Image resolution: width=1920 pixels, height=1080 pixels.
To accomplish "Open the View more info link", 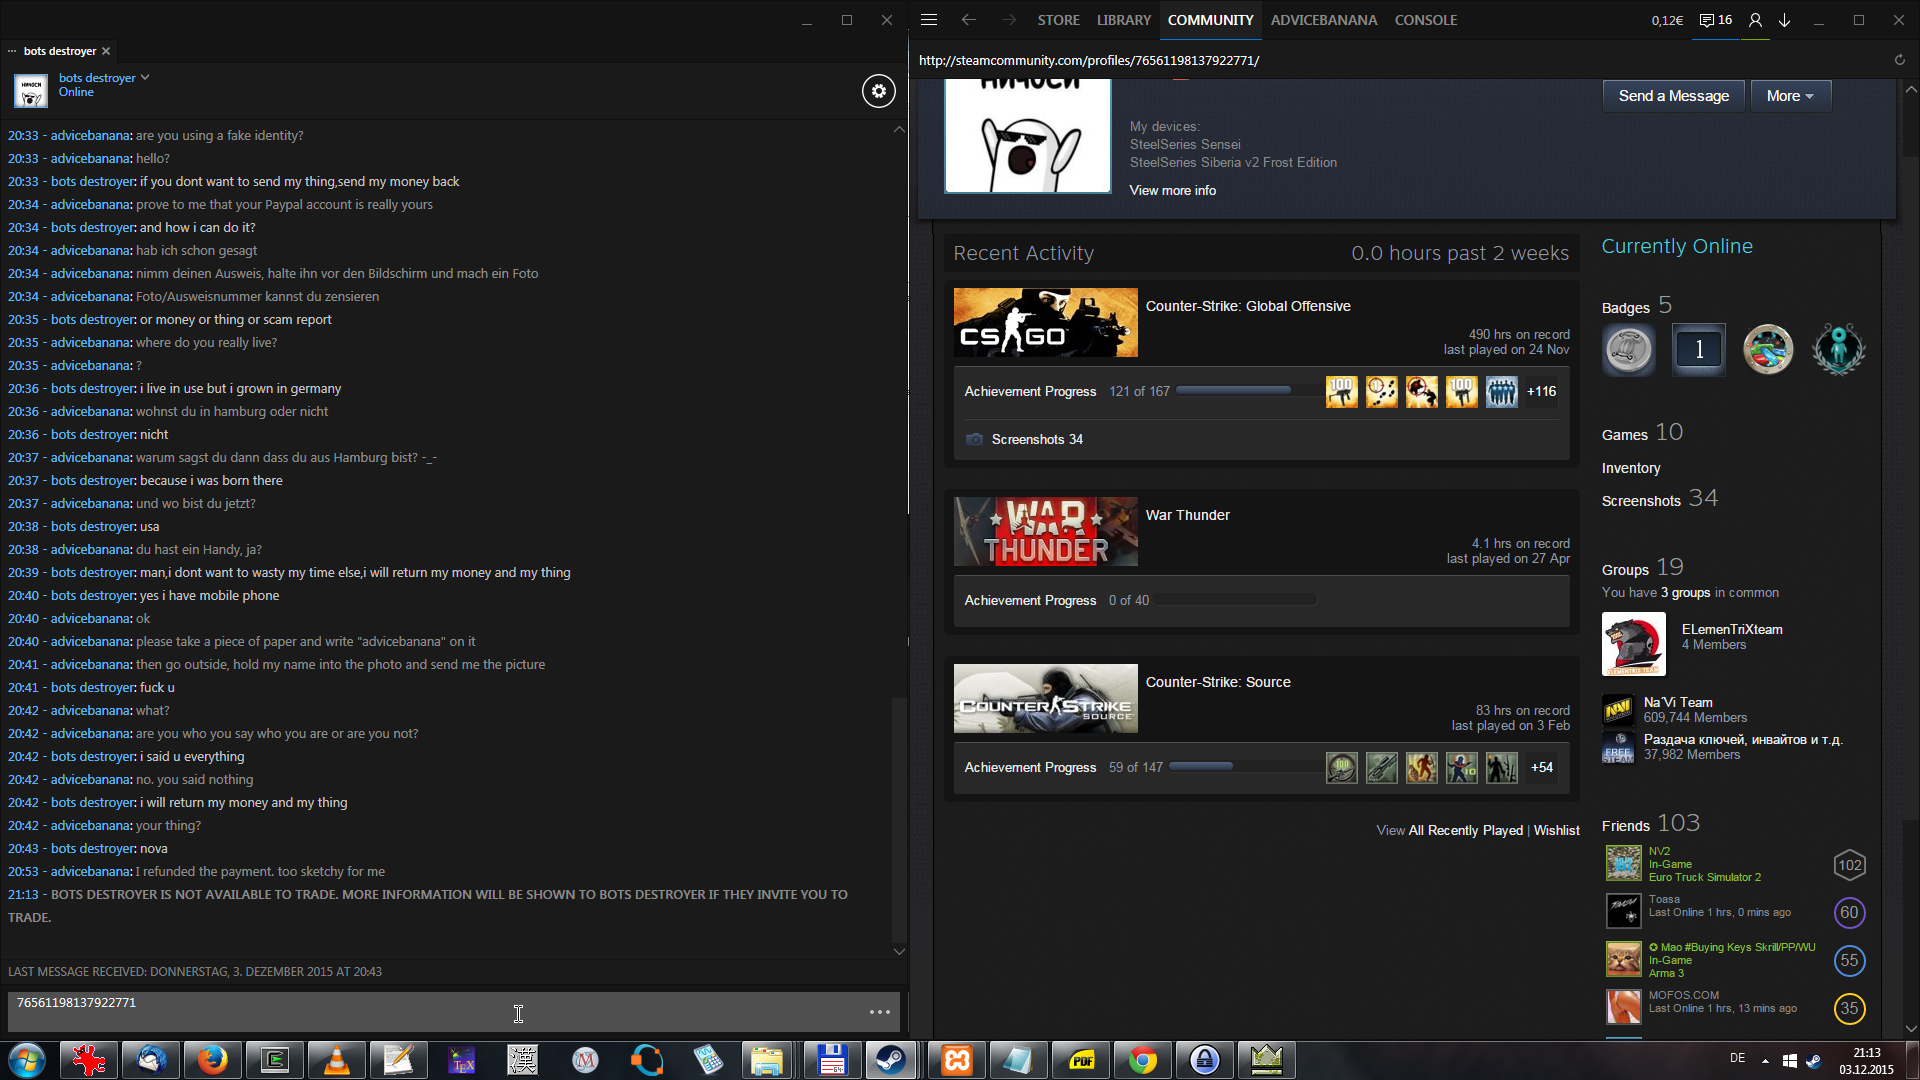I will point(1172,190).
